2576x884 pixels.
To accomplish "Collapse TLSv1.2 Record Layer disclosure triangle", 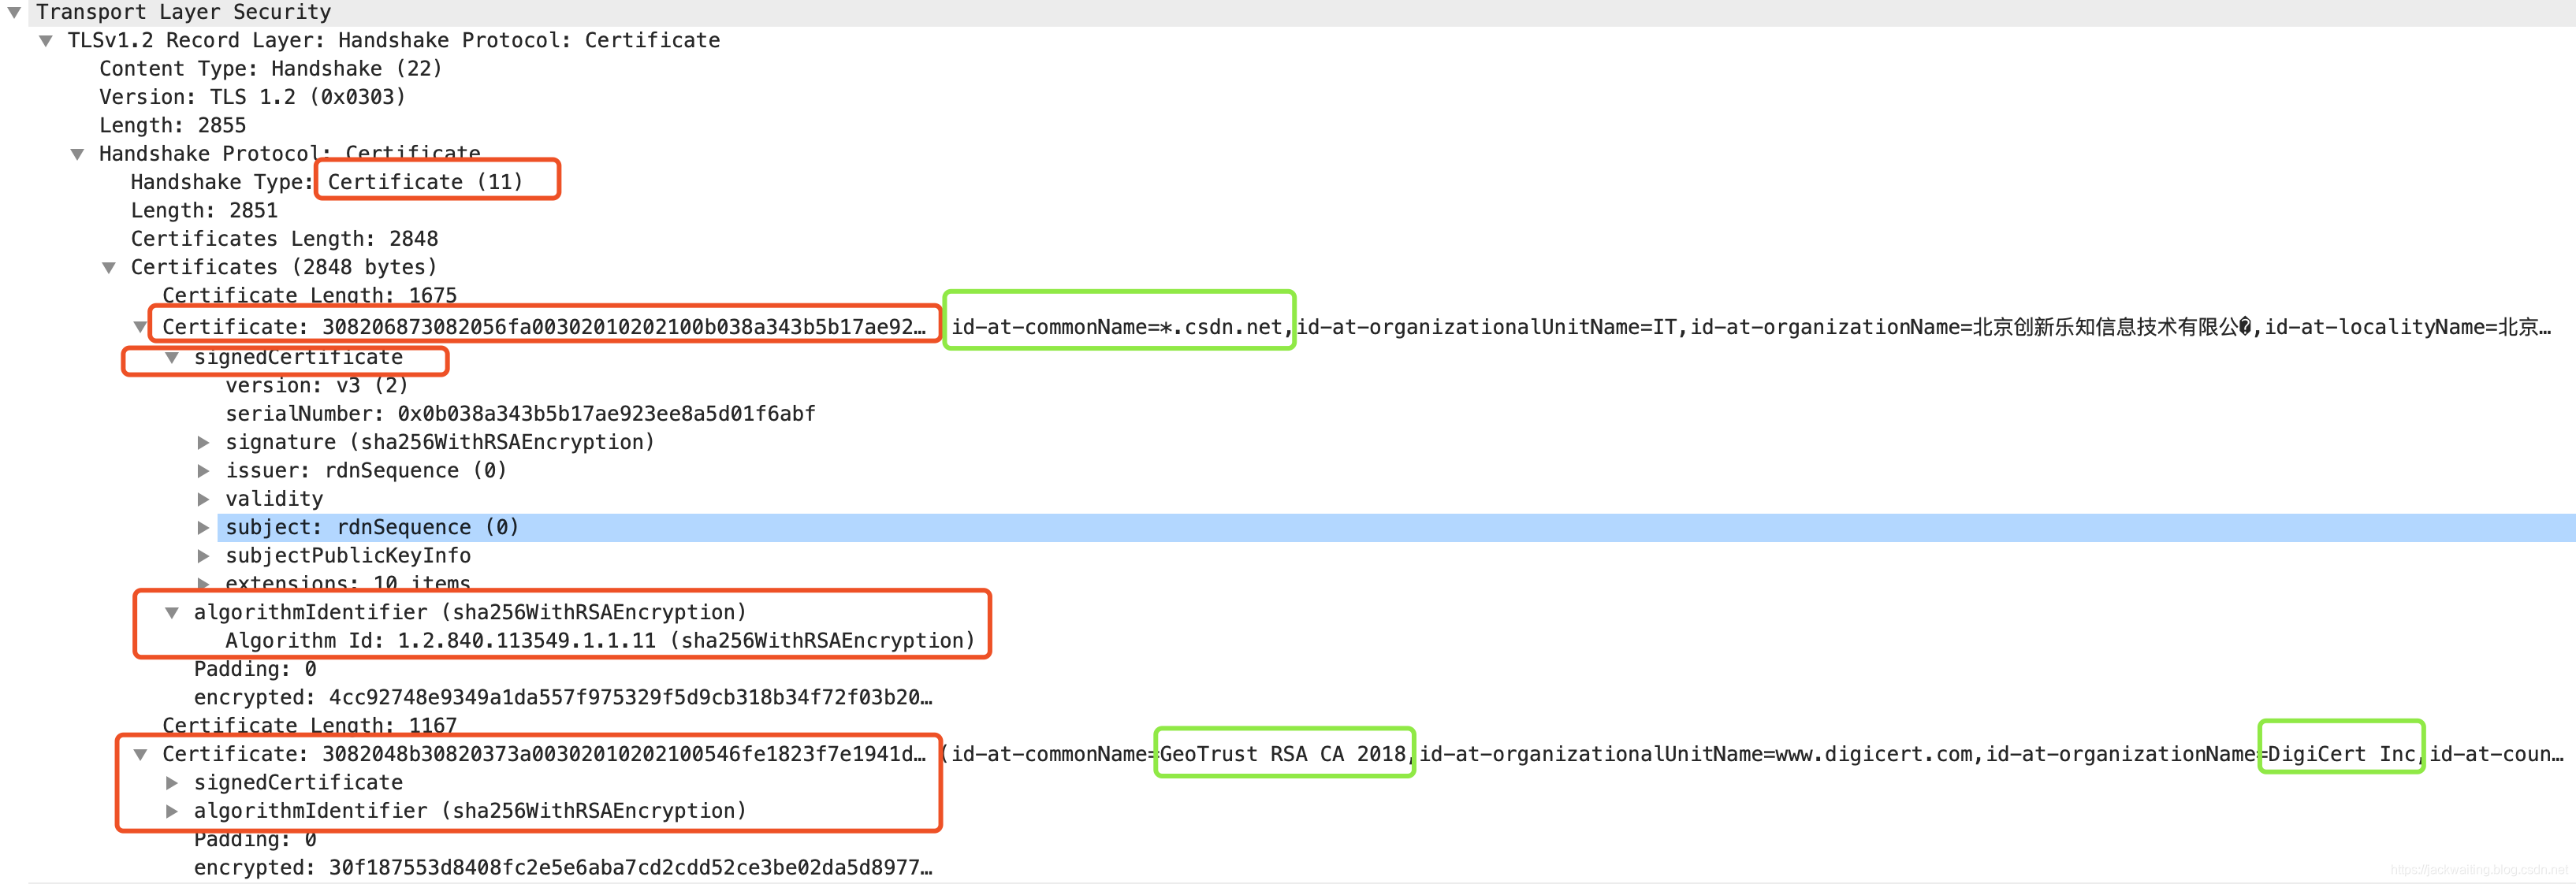I will tap(46, 41).
